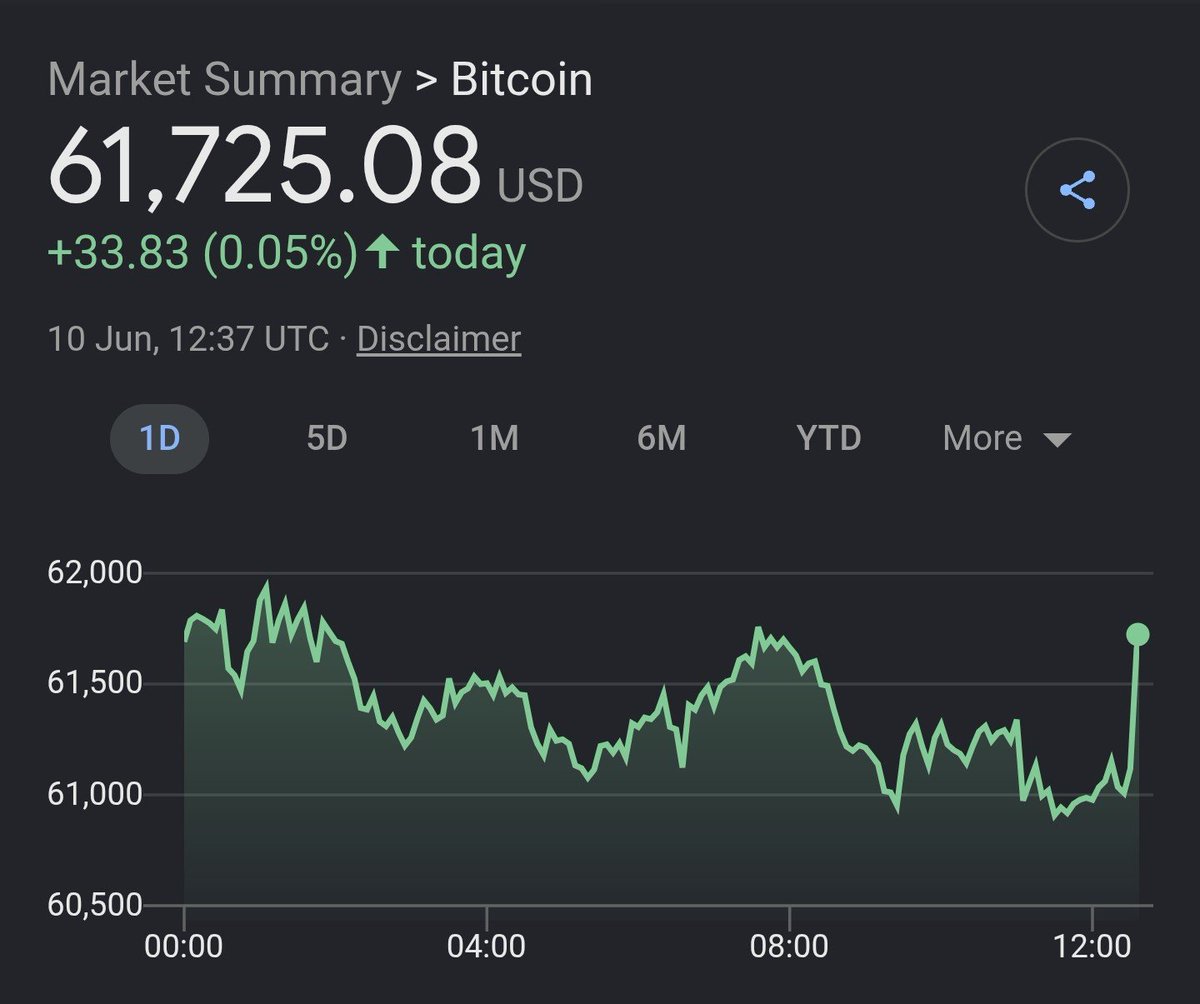
Task: Go back to Market Summary
Action: coord(224,80)
